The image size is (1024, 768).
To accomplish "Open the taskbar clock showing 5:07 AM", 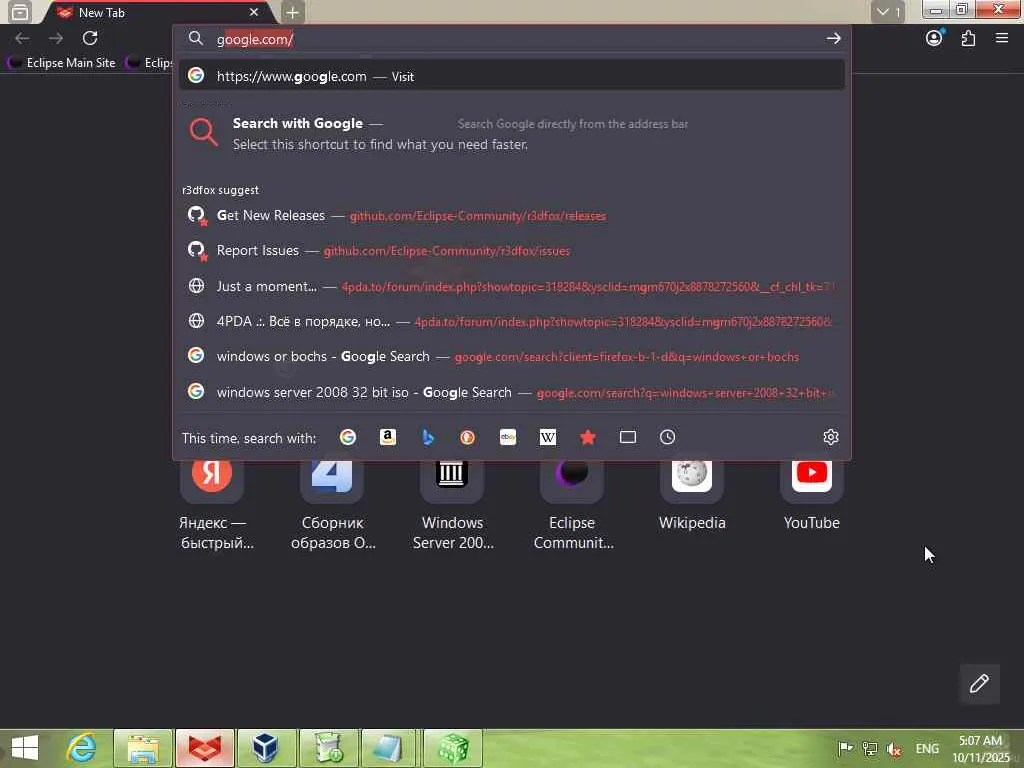I will [981, 749].
